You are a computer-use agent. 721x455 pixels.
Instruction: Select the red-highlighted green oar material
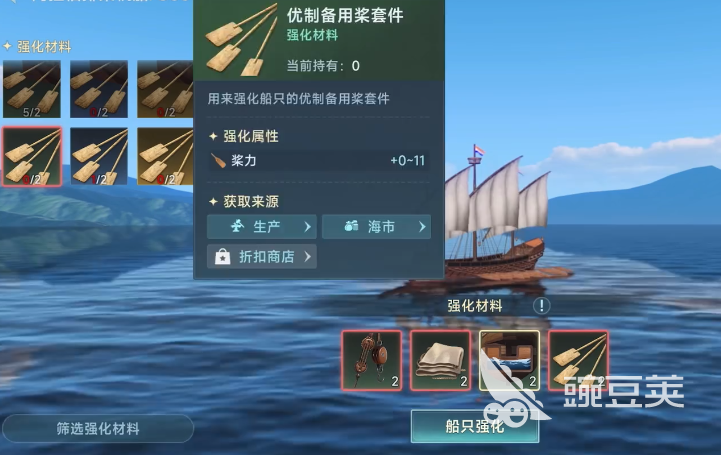[32, 157]
